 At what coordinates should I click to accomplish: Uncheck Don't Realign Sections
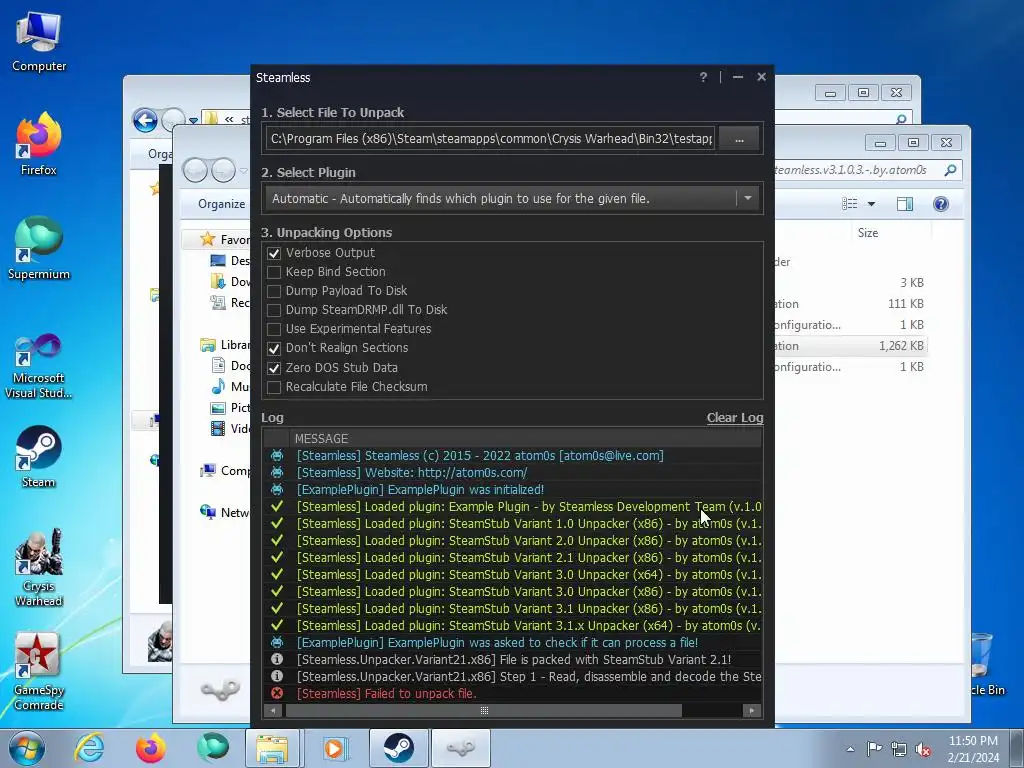274,349
